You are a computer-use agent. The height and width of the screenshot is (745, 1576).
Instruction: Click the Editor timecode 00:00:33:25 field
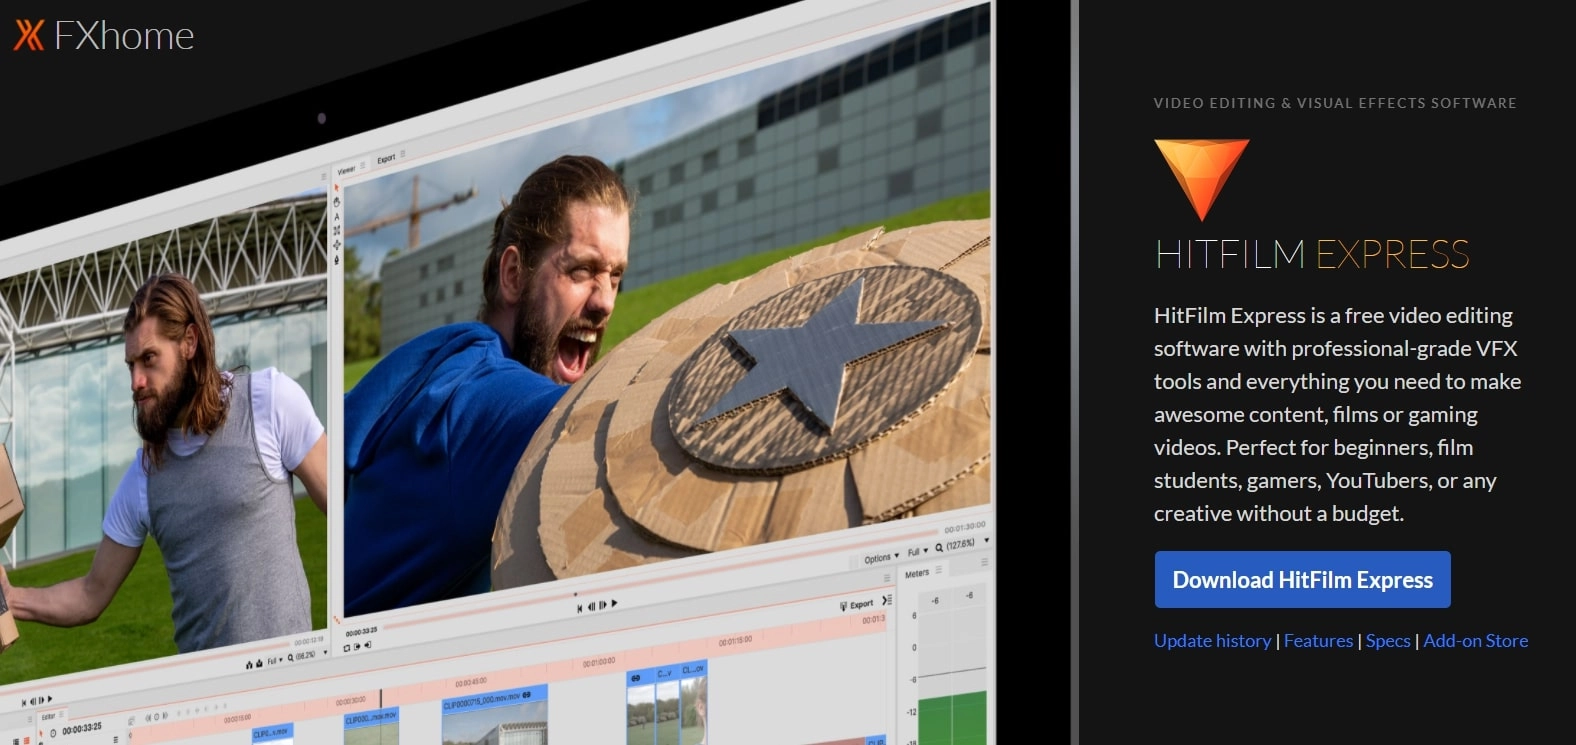coord(82,729)
